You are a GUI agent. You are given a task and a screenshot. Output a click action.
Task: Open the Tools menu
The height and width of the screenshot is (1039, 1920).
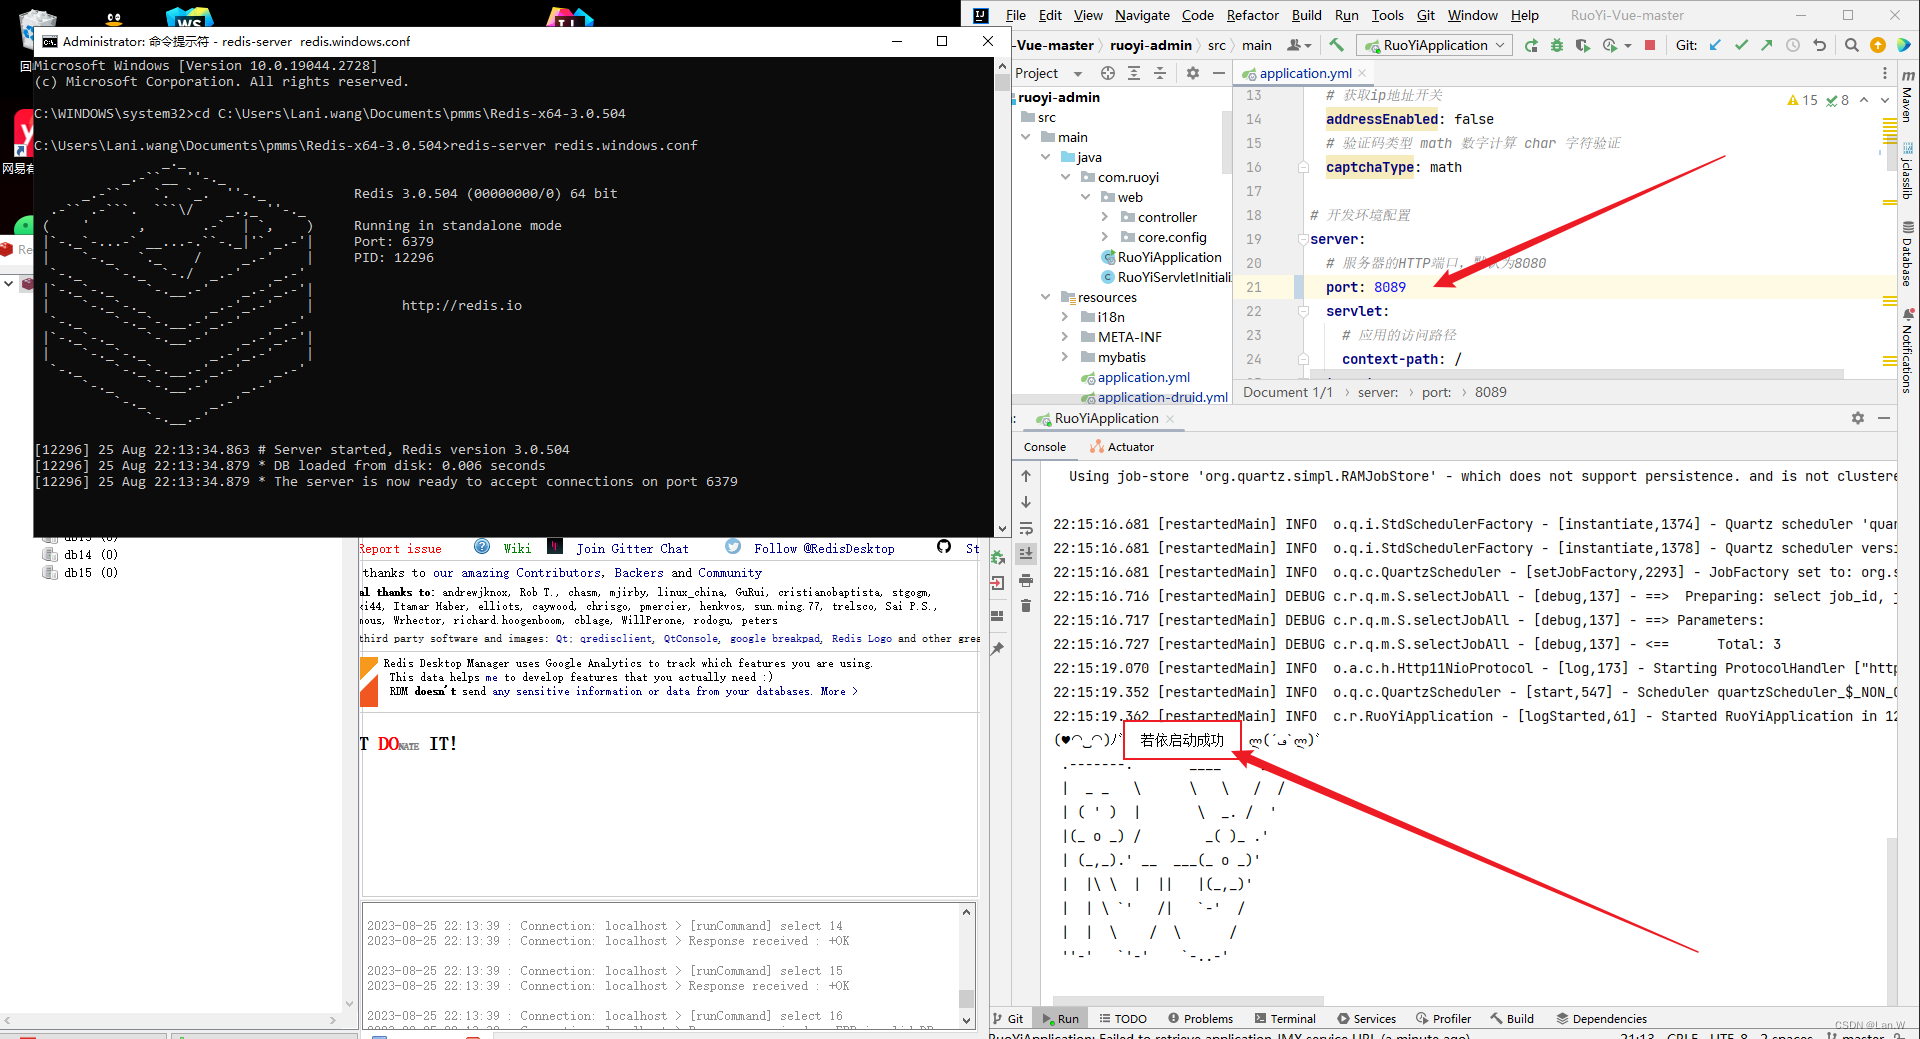[1387, 15]
